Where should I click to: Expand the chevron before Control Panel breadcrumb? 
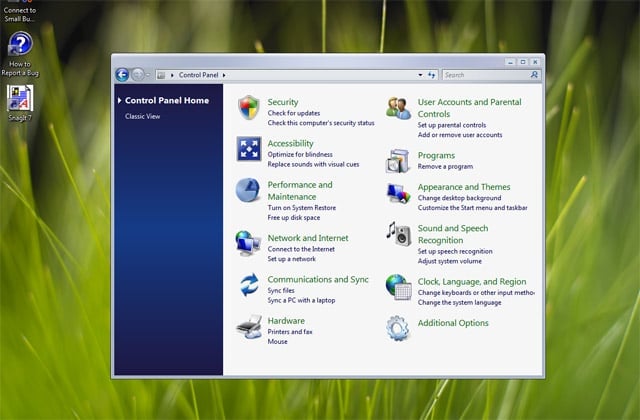pos(172,75)
